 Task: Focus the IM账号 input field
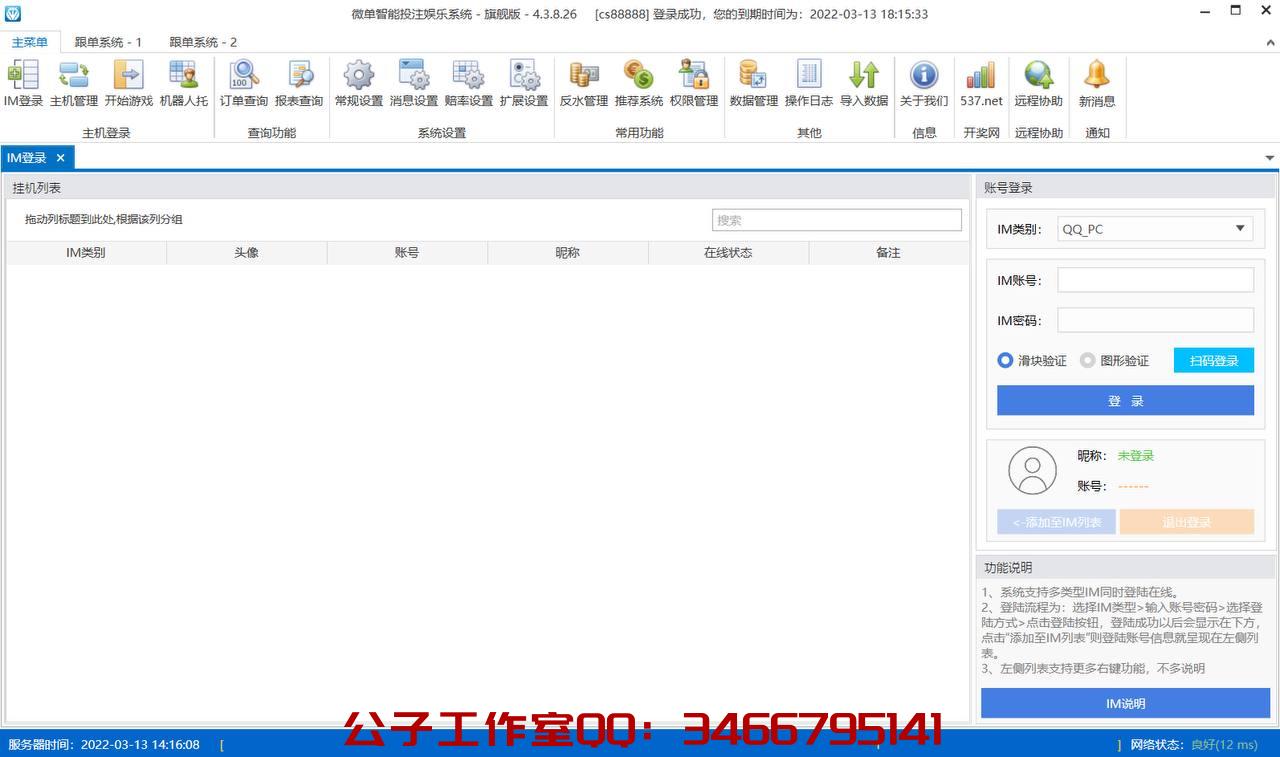pyautogui.click(x=1155, y=280)
